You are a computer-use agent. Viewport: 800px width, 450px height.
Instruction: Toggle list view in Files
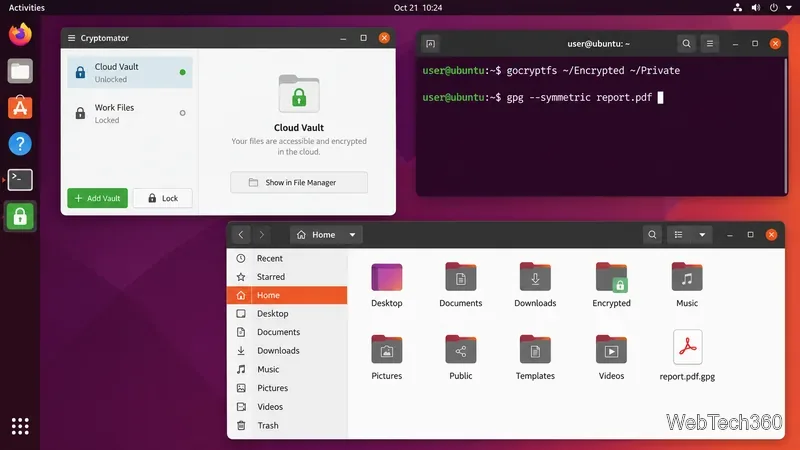[679, 235]
